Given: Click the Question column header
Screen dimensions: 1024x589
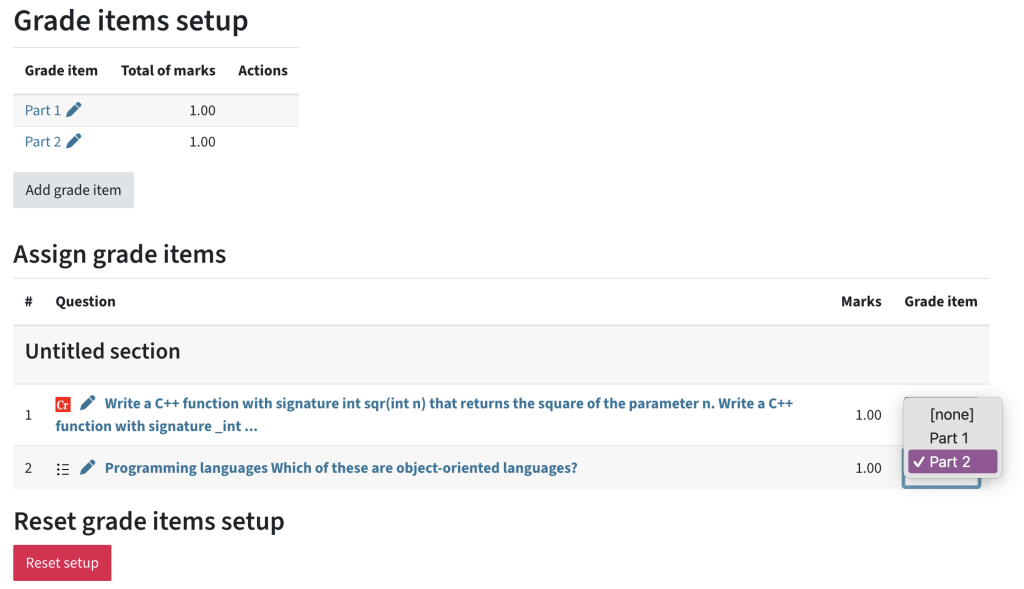Looking at the screenshot, I should click(x=86, y=302).
